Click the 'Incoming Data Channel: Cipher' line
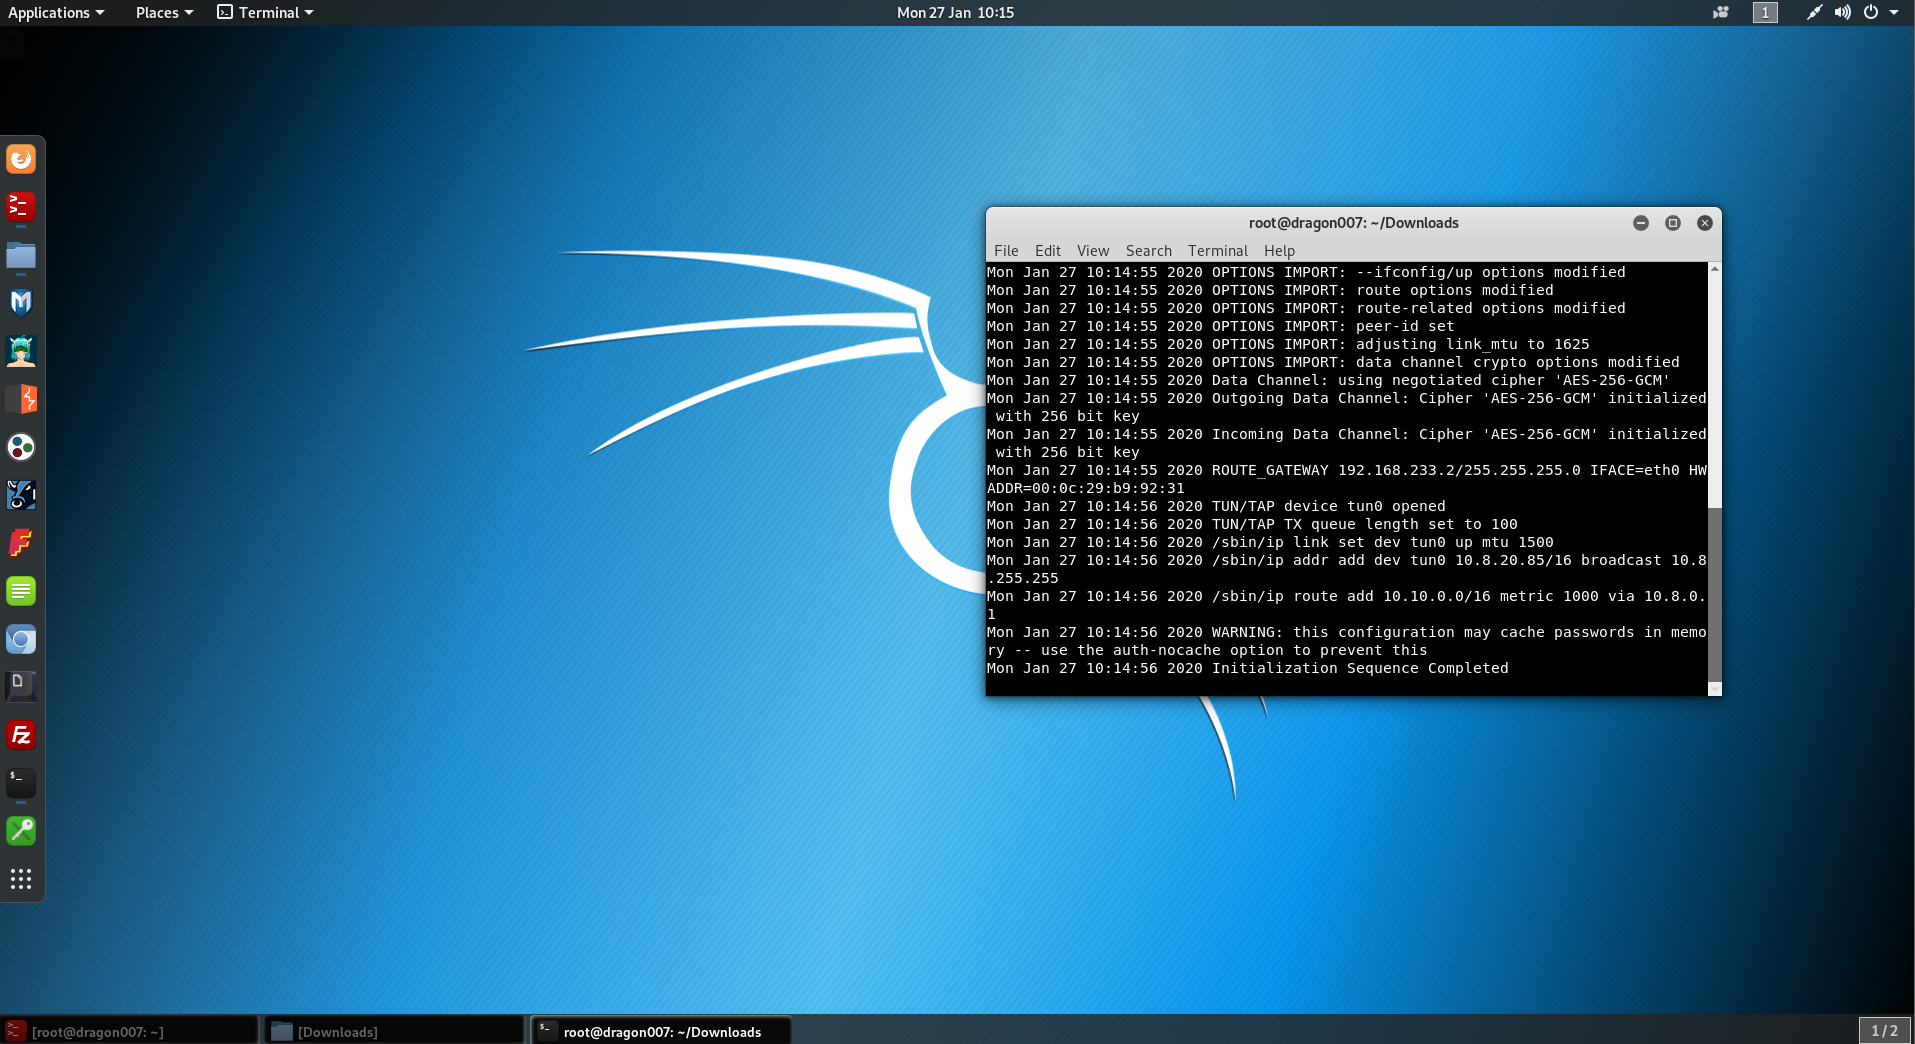The width and height of the screenshot is (1915, 1044). tap(1347, 443)
